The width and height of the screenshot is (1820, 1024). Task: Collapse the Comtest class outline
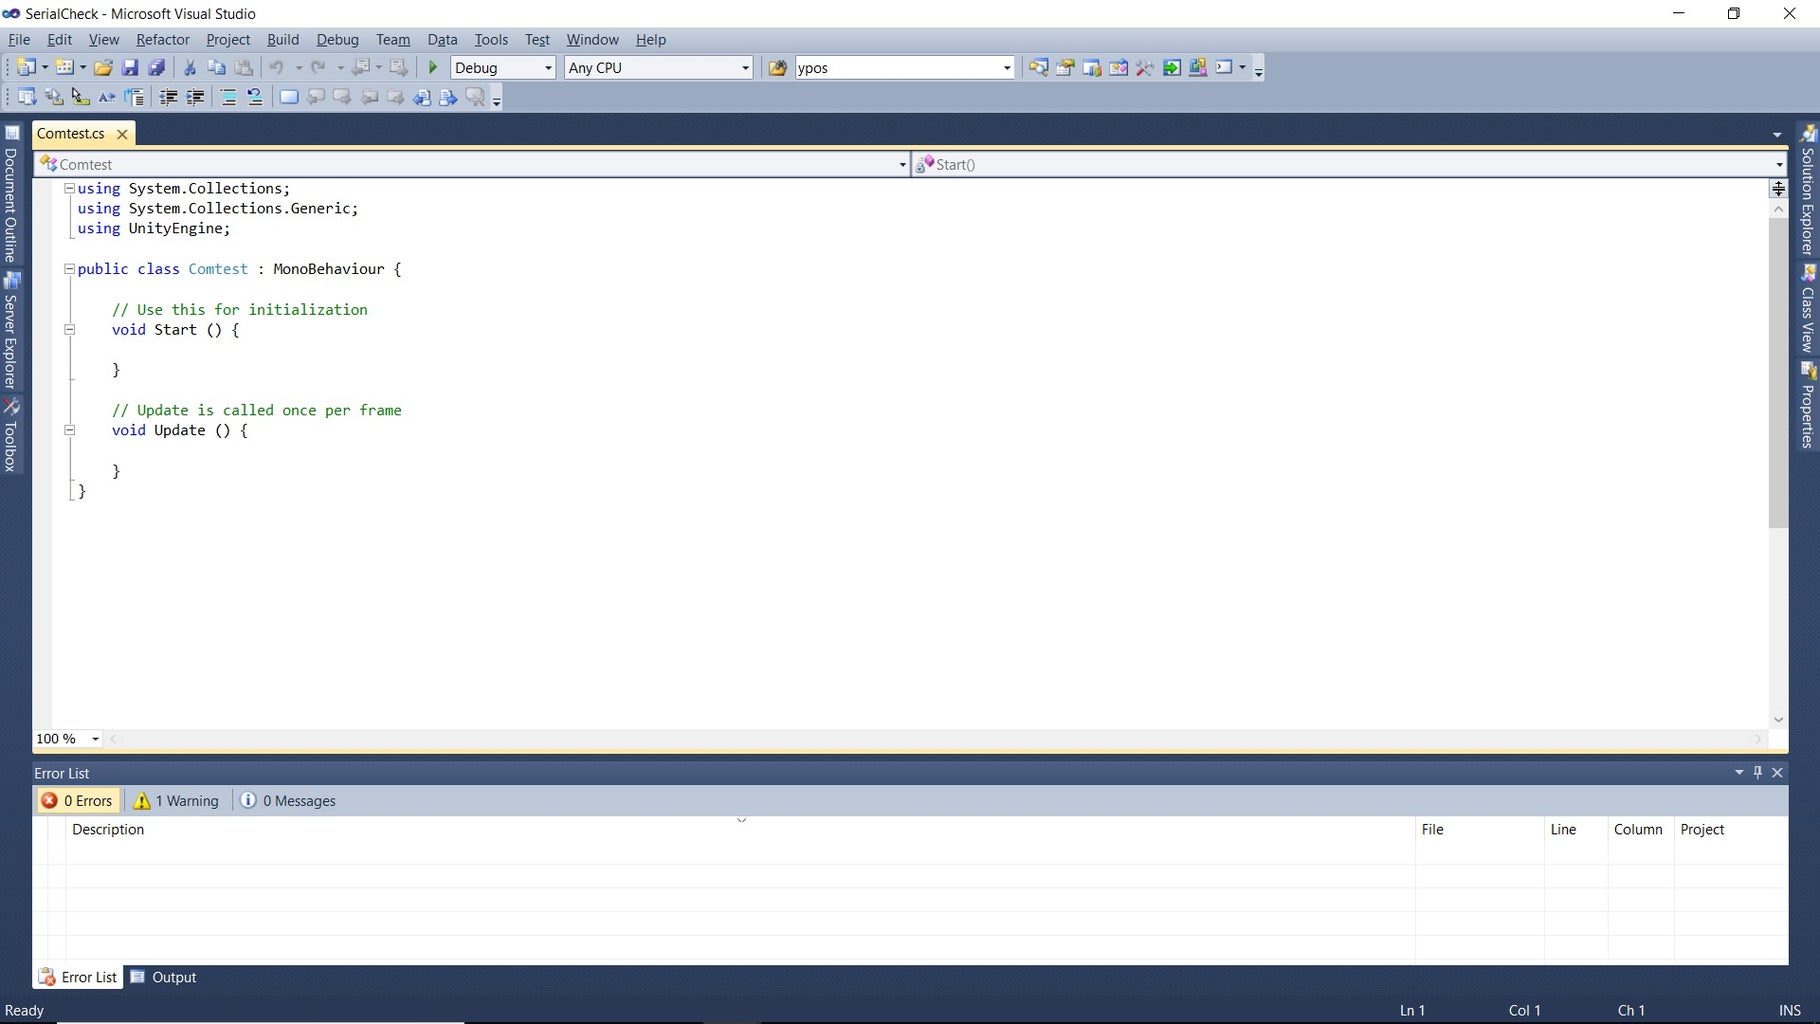click(69, 269)
